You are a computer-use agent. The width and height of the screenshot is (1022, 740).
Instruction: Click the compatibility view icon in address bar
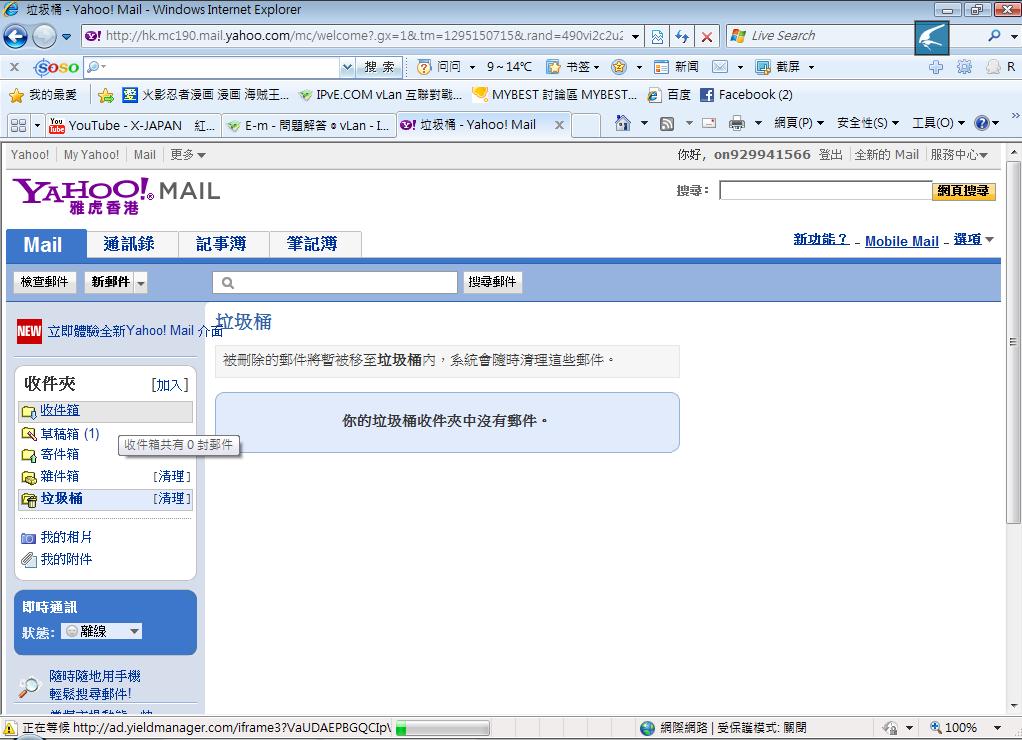pyautogui.click(x=657, y=37)
